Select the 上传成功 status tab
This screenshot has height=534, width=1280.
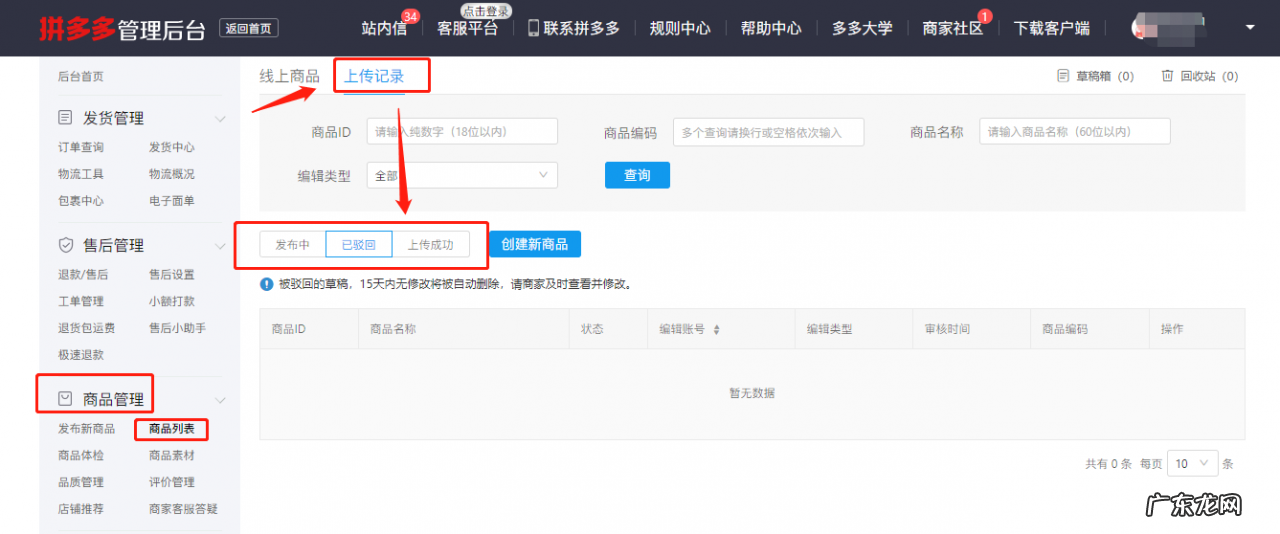click(x=430, y=245)
